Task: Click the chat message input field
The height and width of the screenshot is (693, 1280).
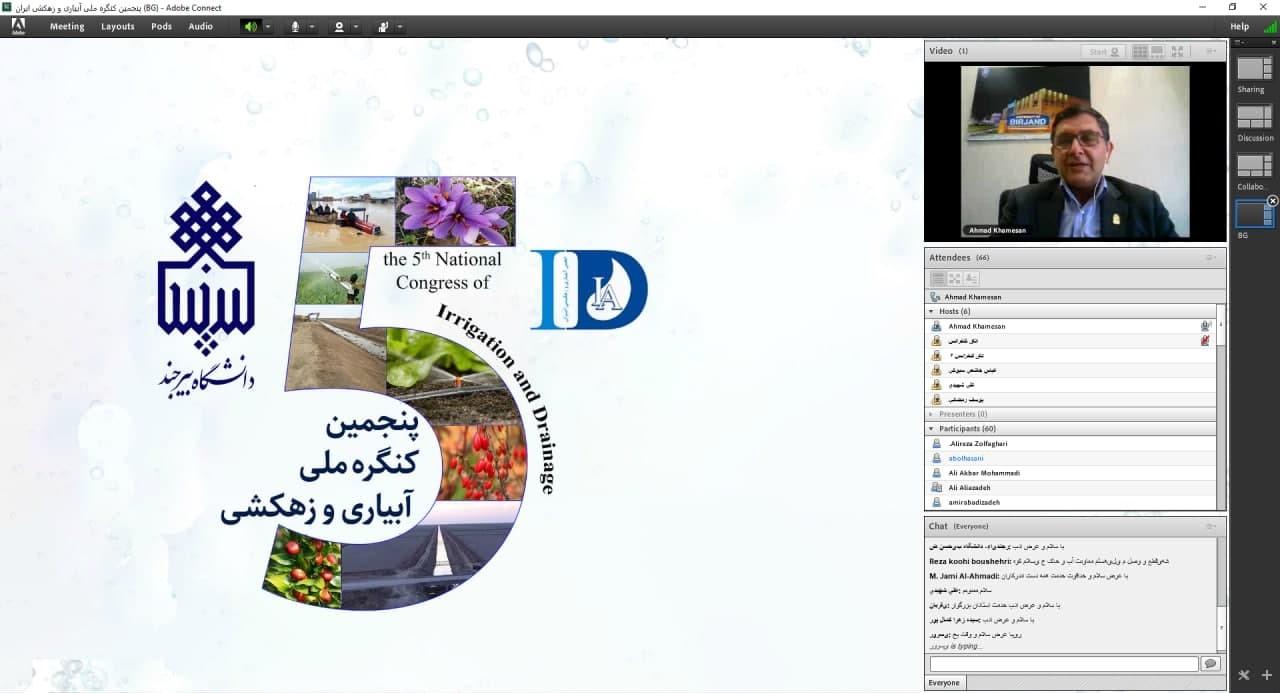Action: pos(1063,664)
